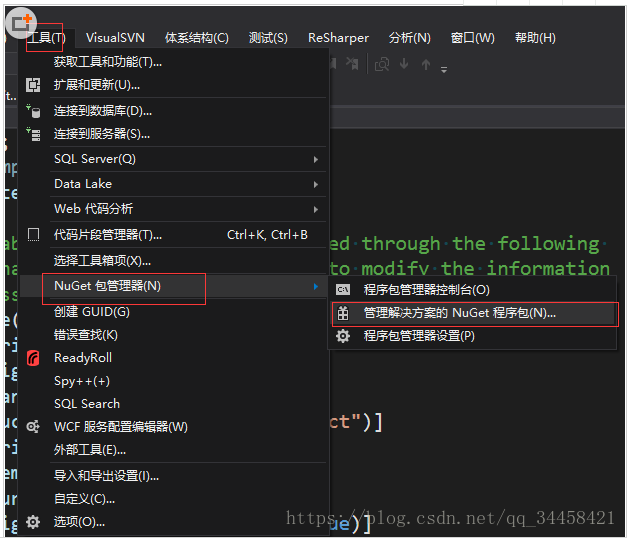Image resolution: width=627 pixels, height=538 pixels.
Task: Open 选项(O)... entry
Action: point(79,522)
